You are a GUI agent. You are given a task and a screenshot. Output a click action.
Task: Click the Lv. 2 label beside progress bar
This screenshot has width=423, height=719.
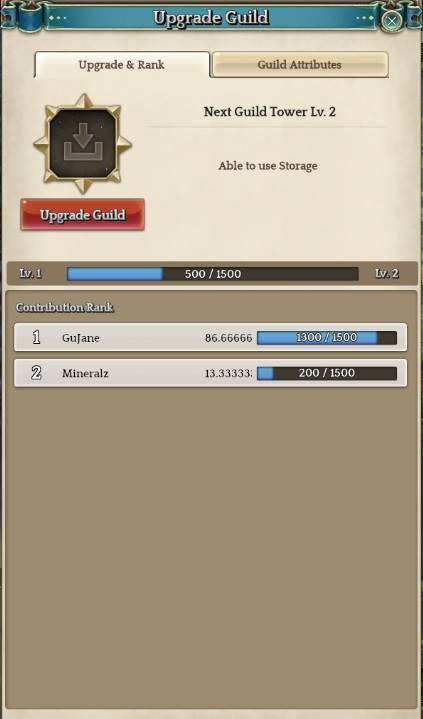pos(387,274)
